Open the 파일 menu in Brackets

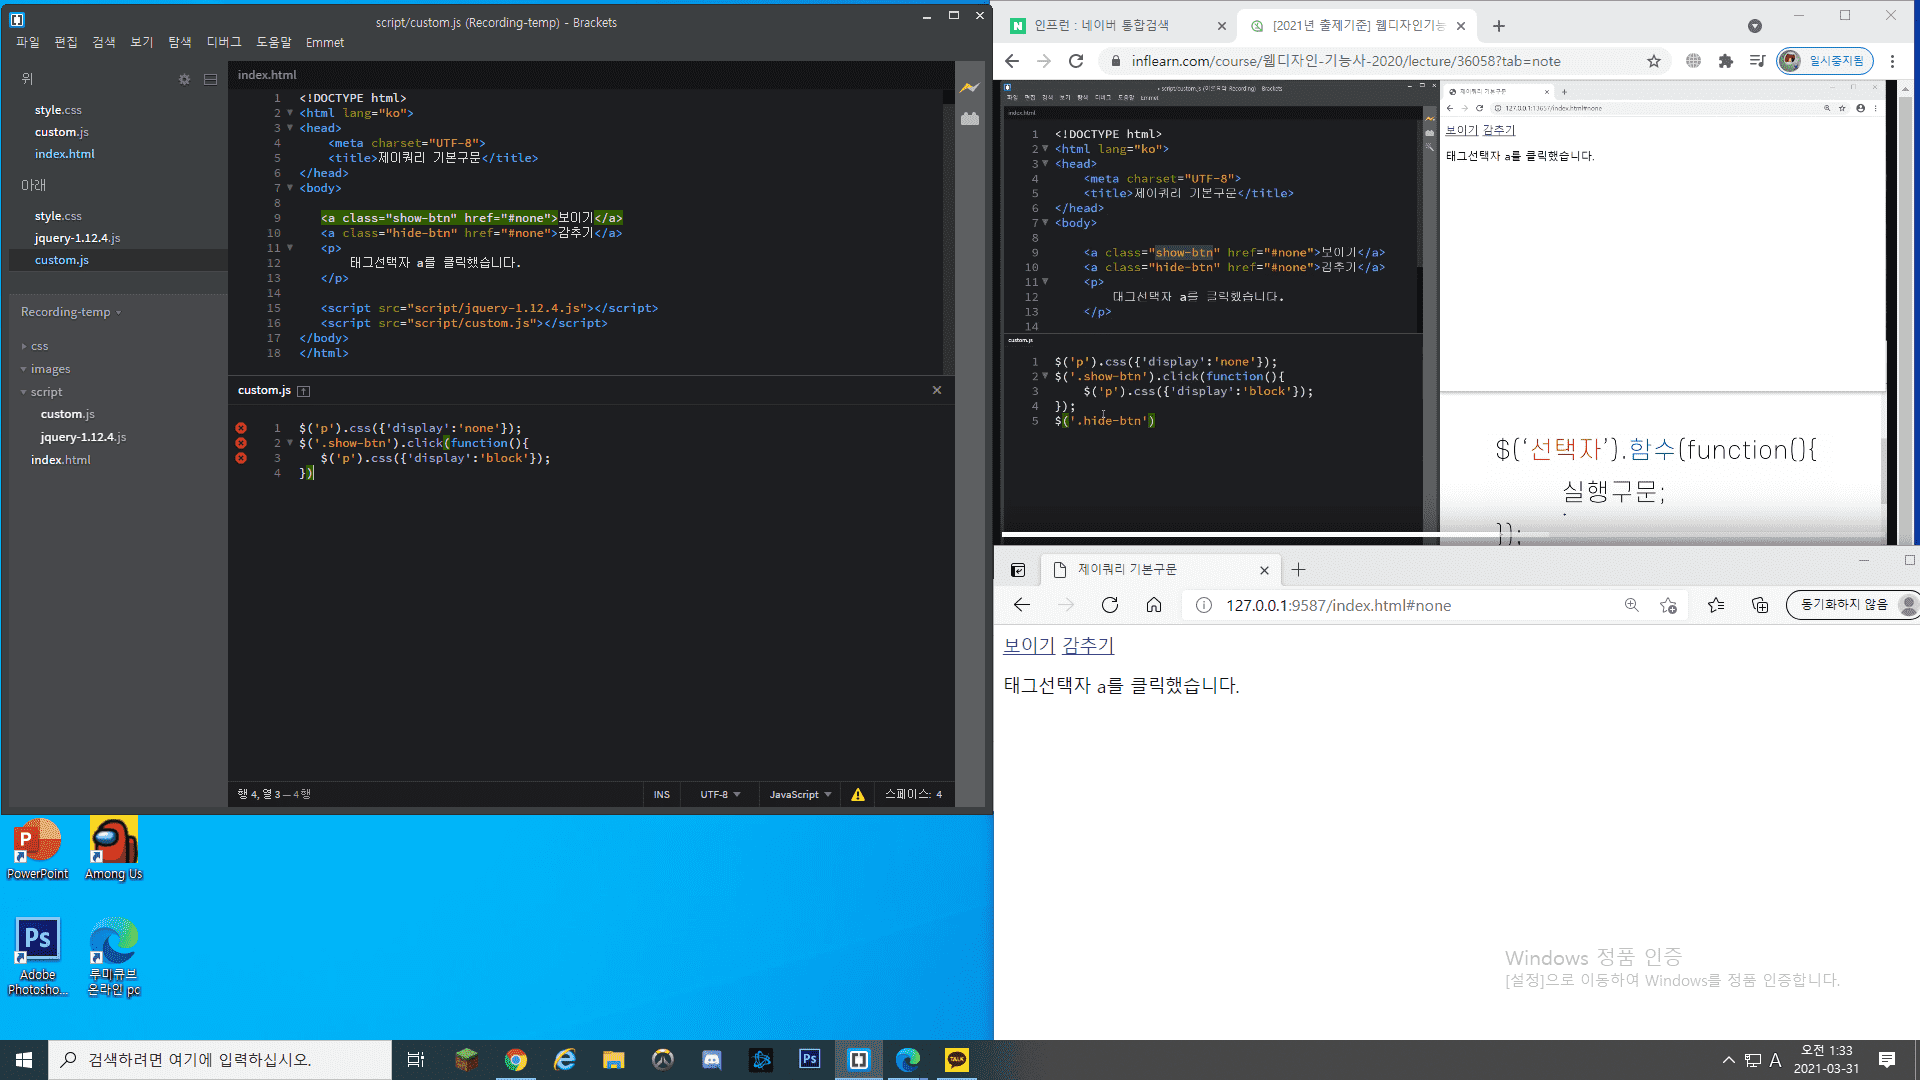pos(28,42)
